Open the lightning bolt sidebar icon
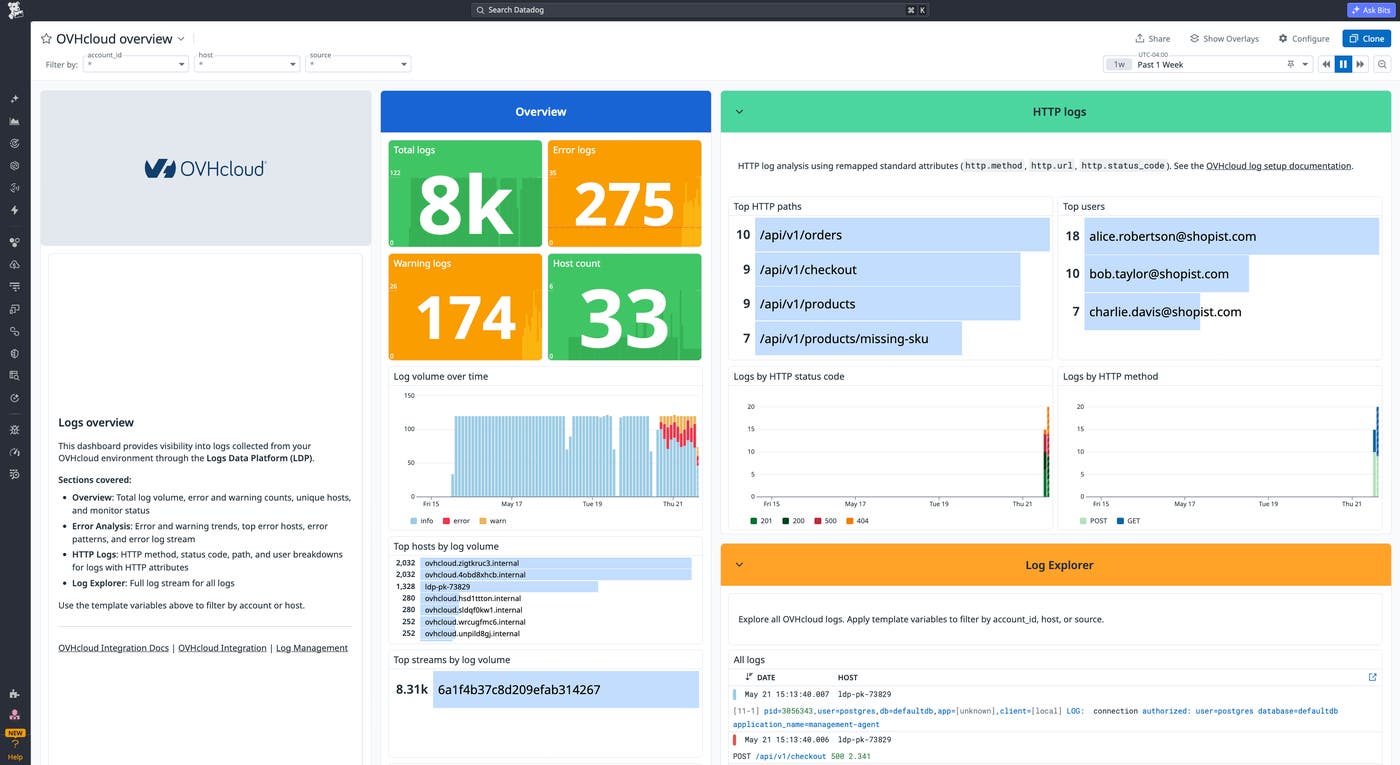This screenshot has width=1400, height=765. coord(14,211)
